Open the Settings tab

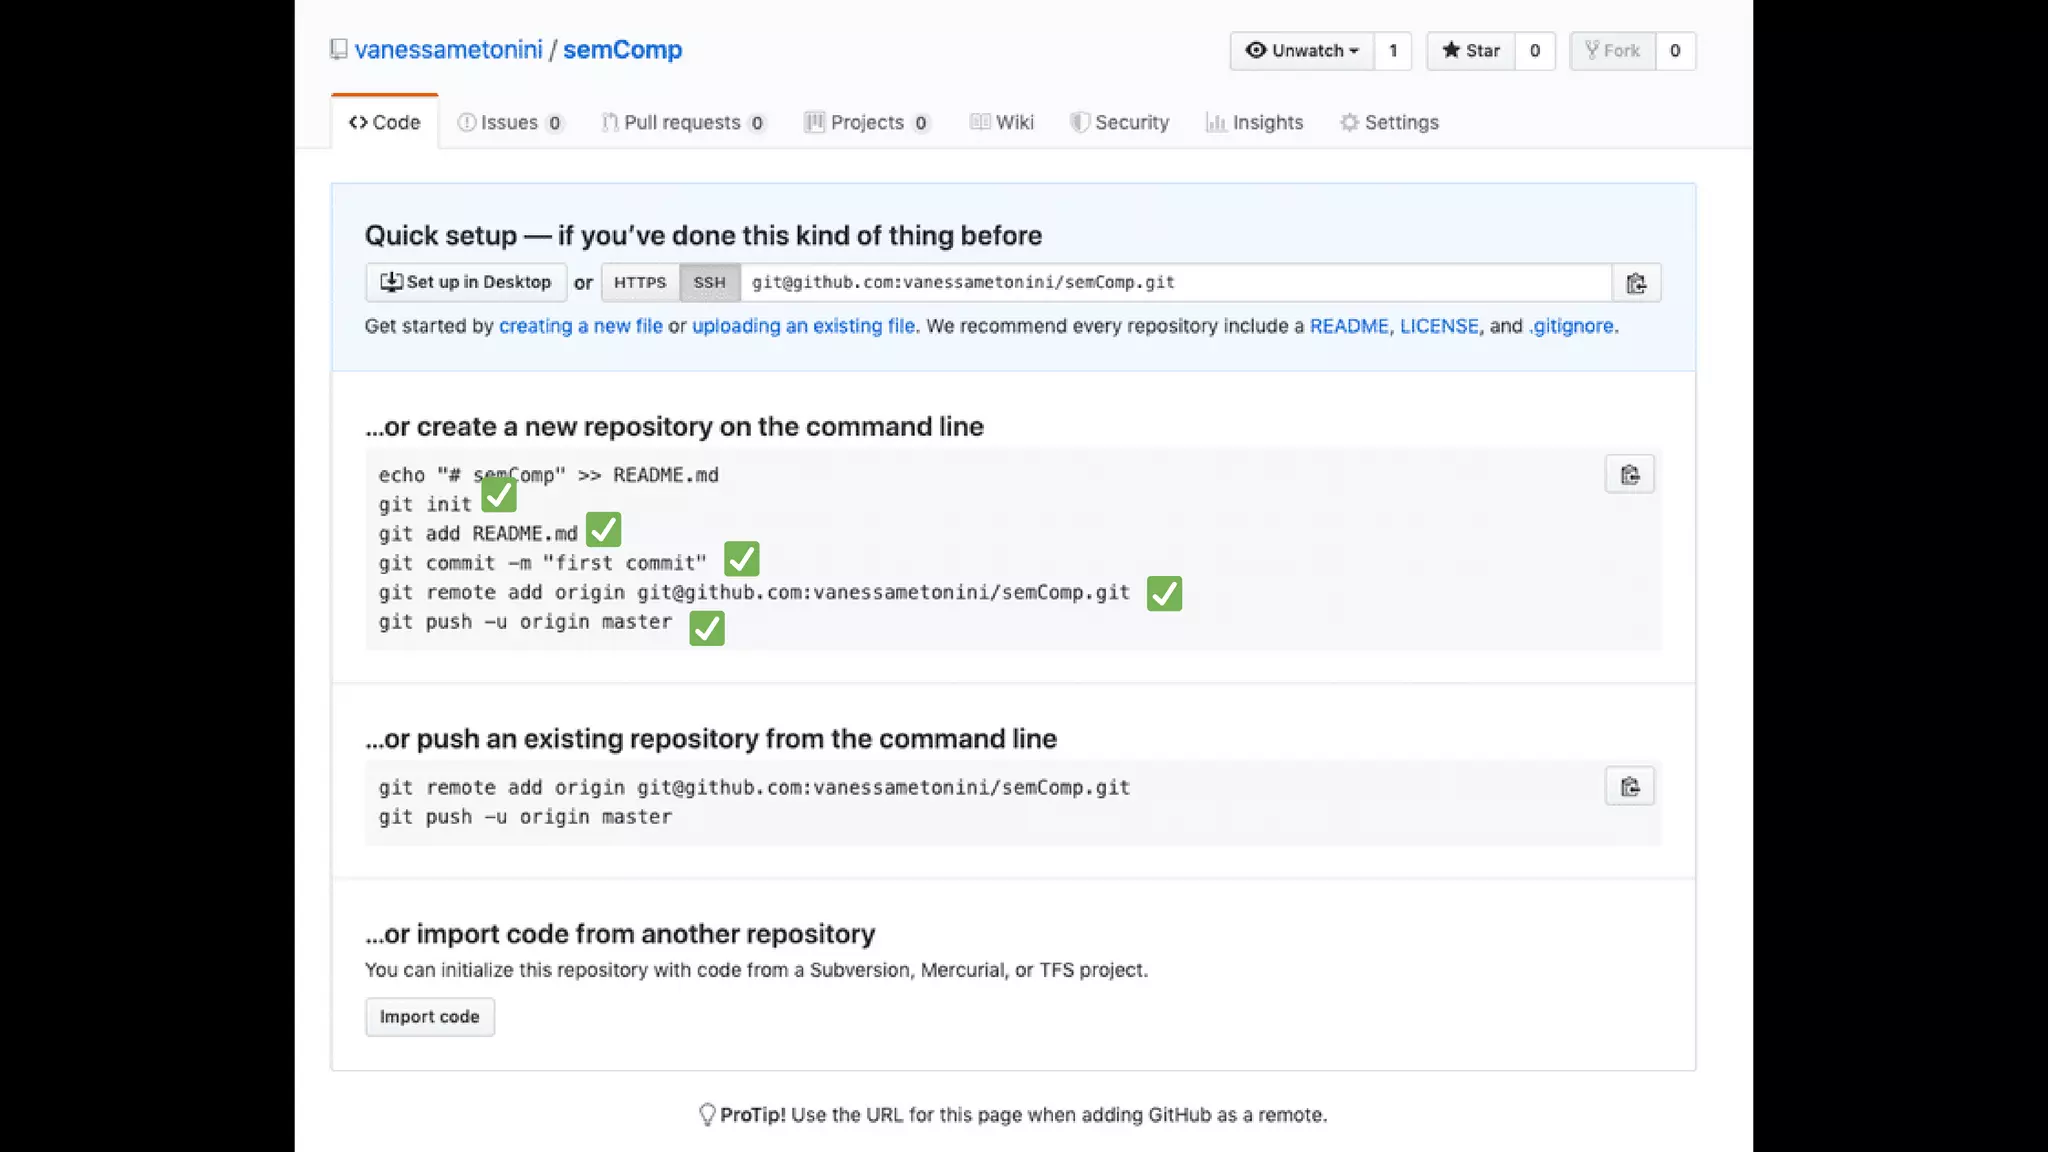click(1389, 122)
